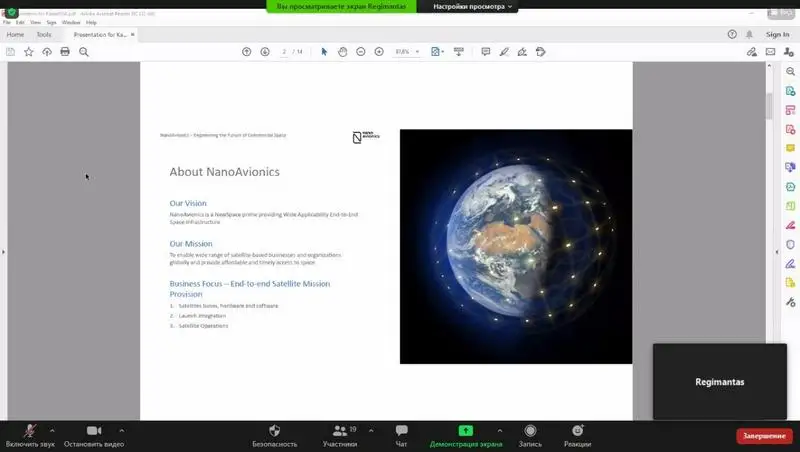Open the Help menu

pyautogui.click(x=91, y=22)
